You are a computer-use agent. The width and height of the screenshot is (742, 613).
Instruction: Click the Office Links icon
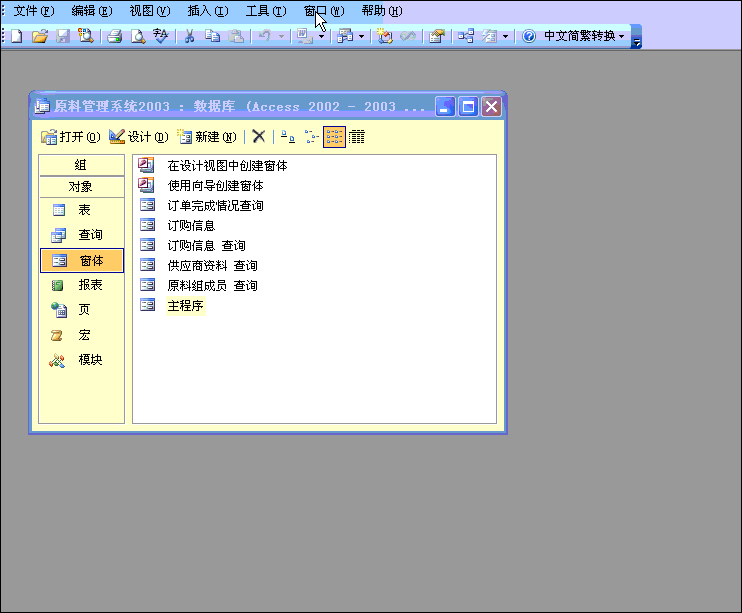coord(304,36)
